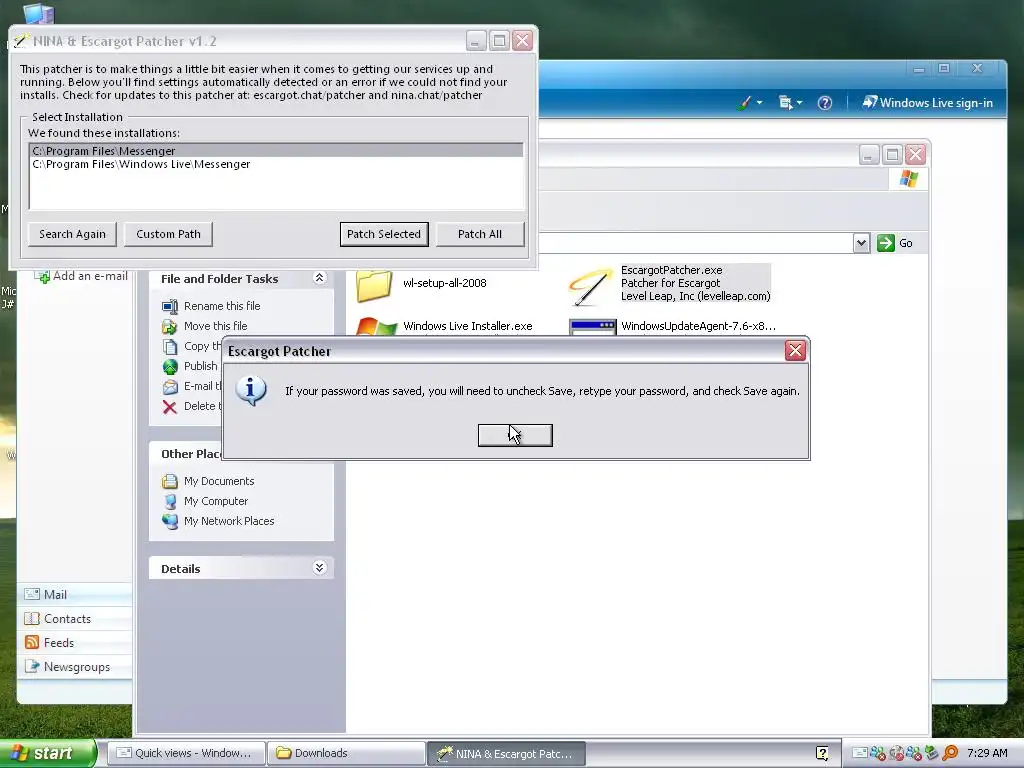Viewport: 1024px width, 768px height.
Task: Switch to Quick views taskbar window
Action: point(186,753)
